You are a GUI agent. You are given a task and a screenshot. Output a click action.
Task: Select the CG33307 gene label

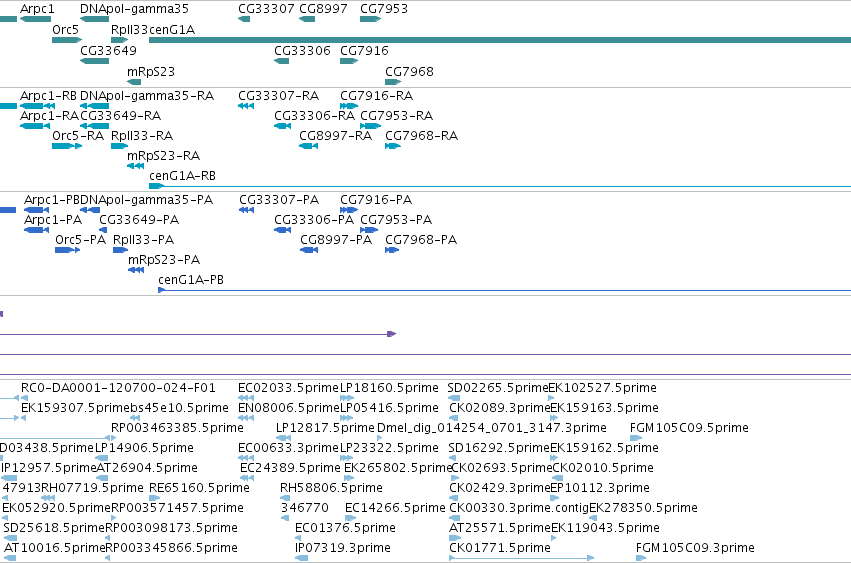[266, 9]
